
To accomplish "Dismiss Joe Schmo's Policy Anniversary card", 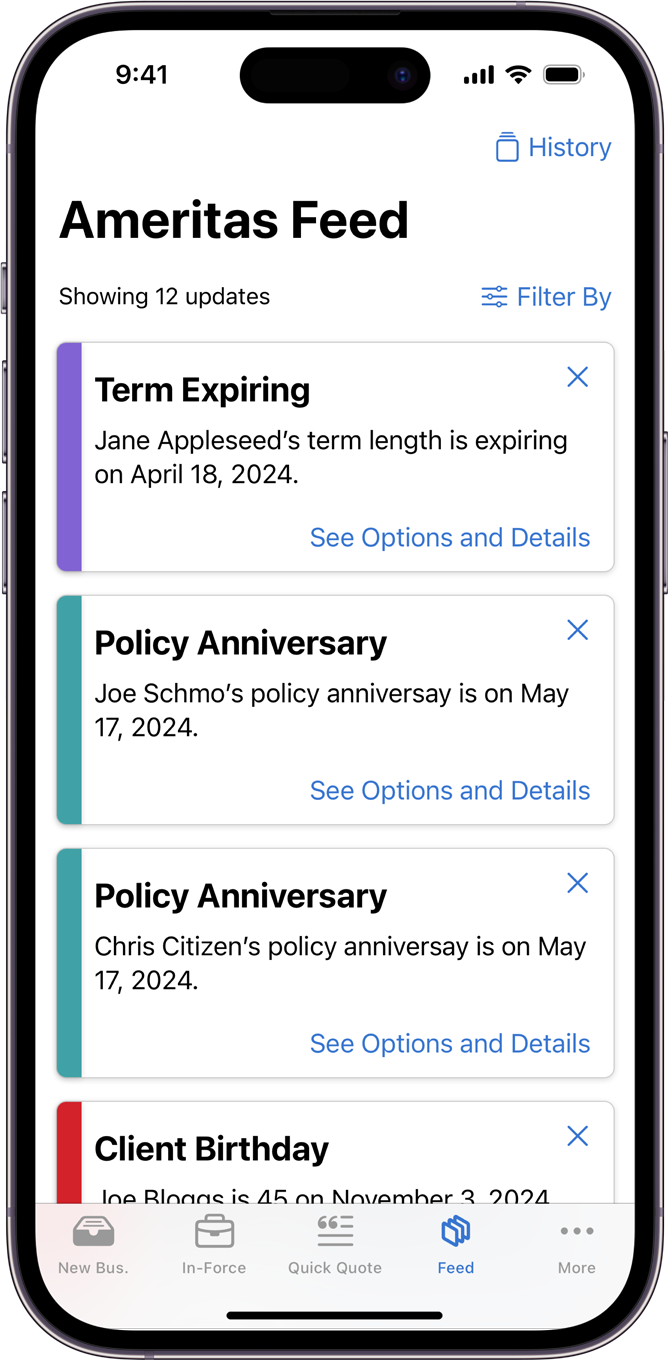I will coord(577,630).
